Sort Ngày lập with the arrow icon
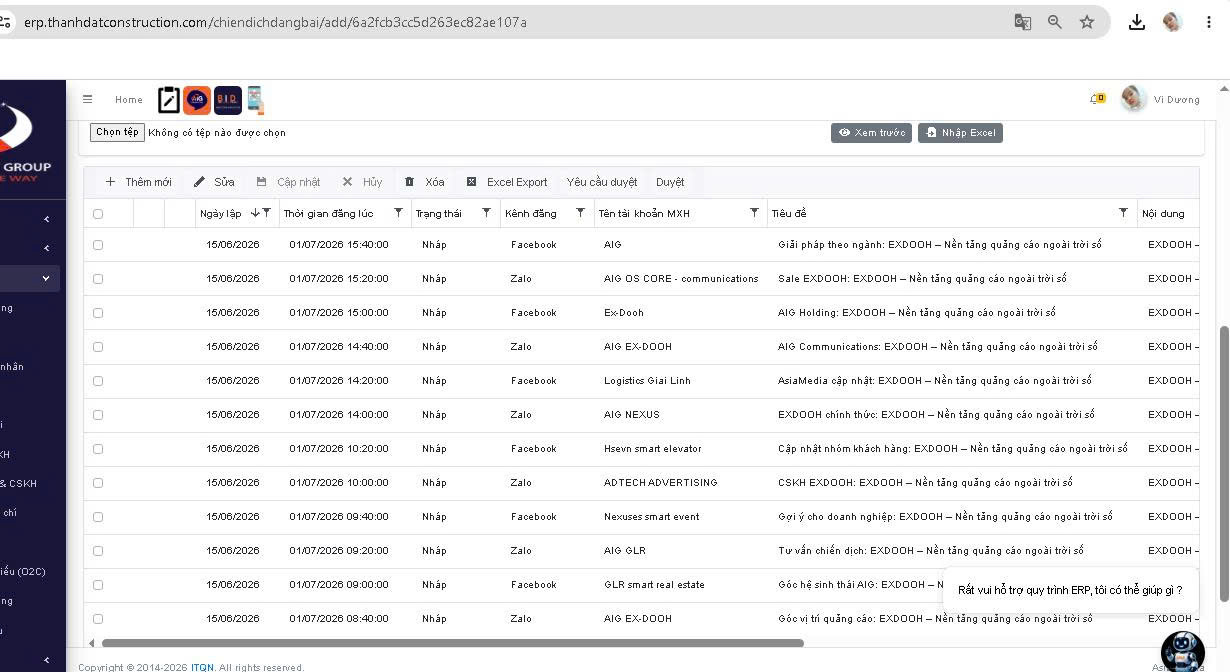 click(255, 213)
